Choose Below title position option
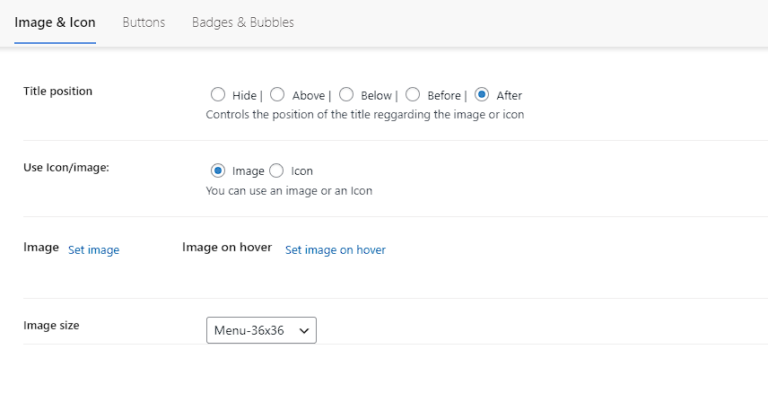Image resolution: width=768 pixels, height=393 pixels. (346, 94)
